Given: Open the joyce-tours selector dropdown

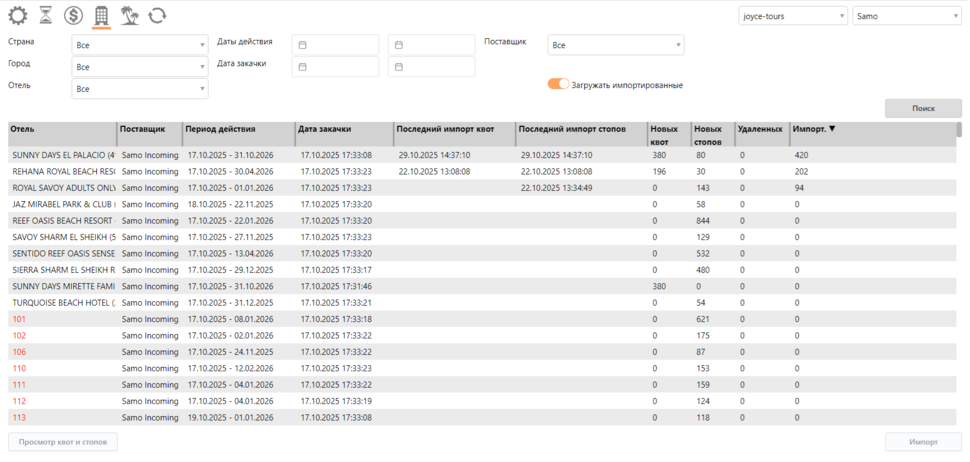Looking at the screenshot, I should (793, 16).
